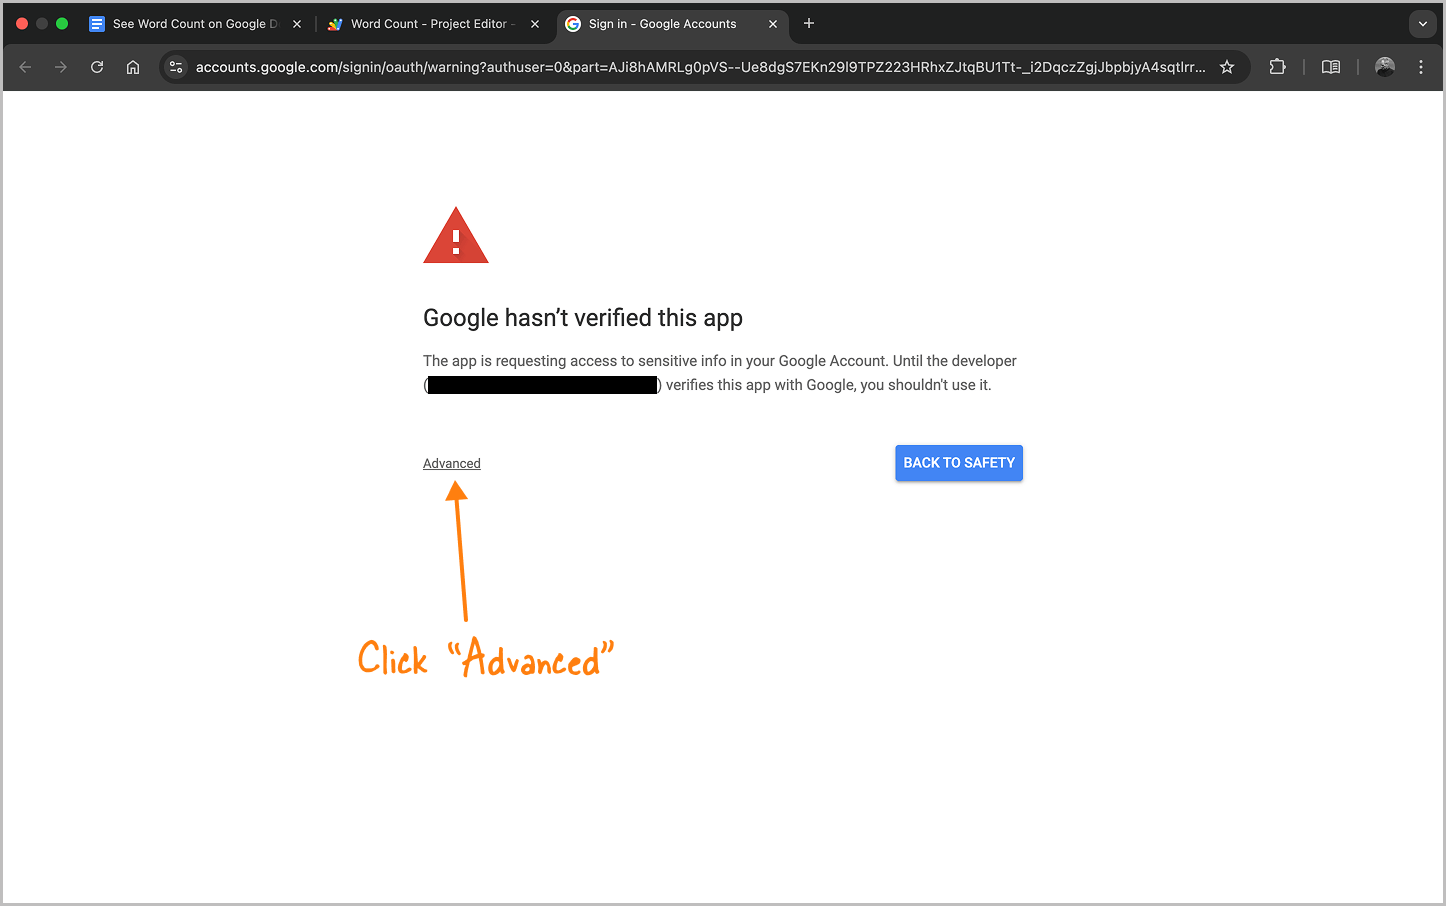This screenshot has width=1446, height=906.
Task: Open site information icon in address bar
Action: (176, 67)
